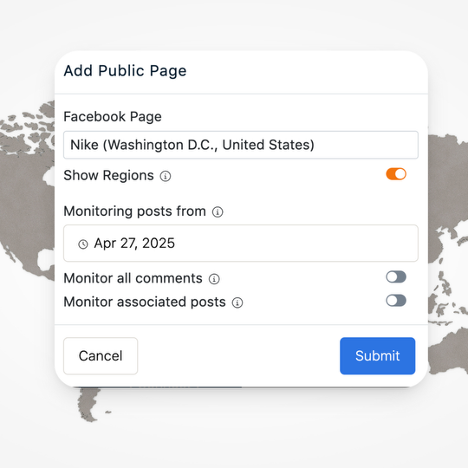Open the info tooltip for Monitoring posts from

[x=218, y=212]
